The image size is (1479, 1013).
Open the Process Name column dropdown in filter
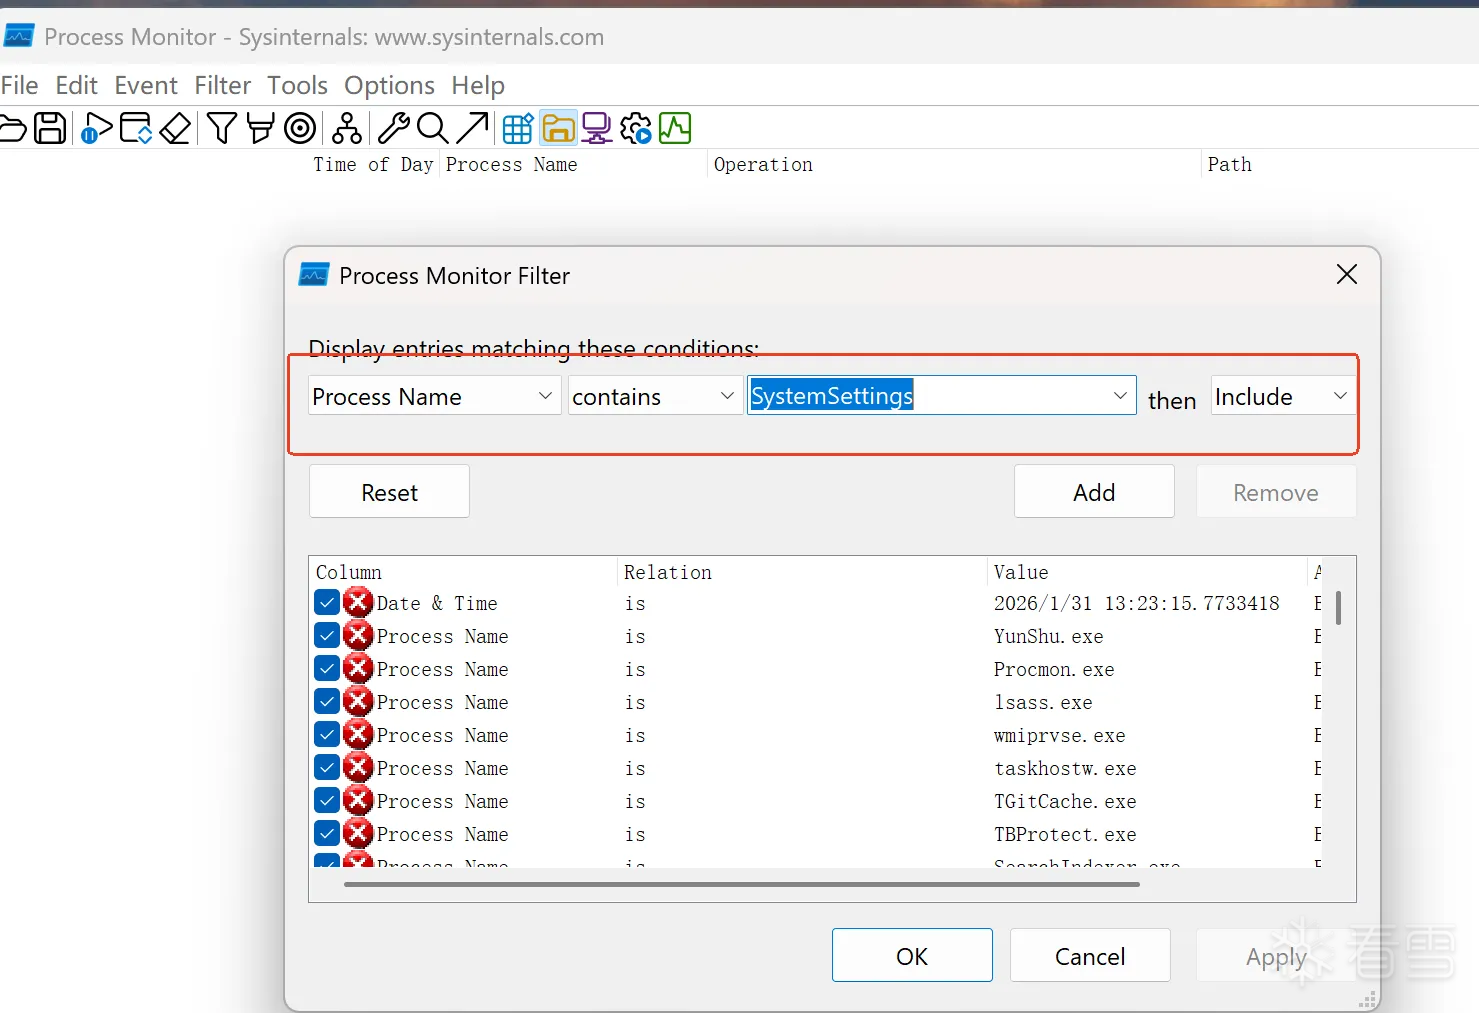(x=434, y=396)
